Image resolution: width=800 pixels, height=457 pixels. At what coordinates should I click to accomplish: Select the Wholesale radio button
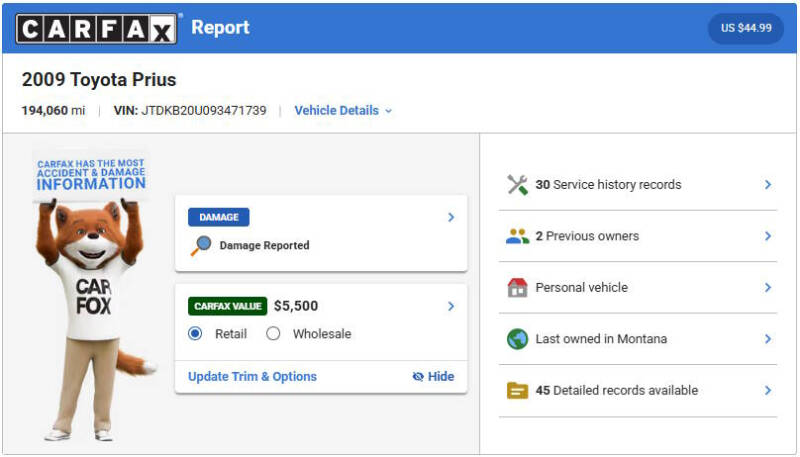coord(273,334)
